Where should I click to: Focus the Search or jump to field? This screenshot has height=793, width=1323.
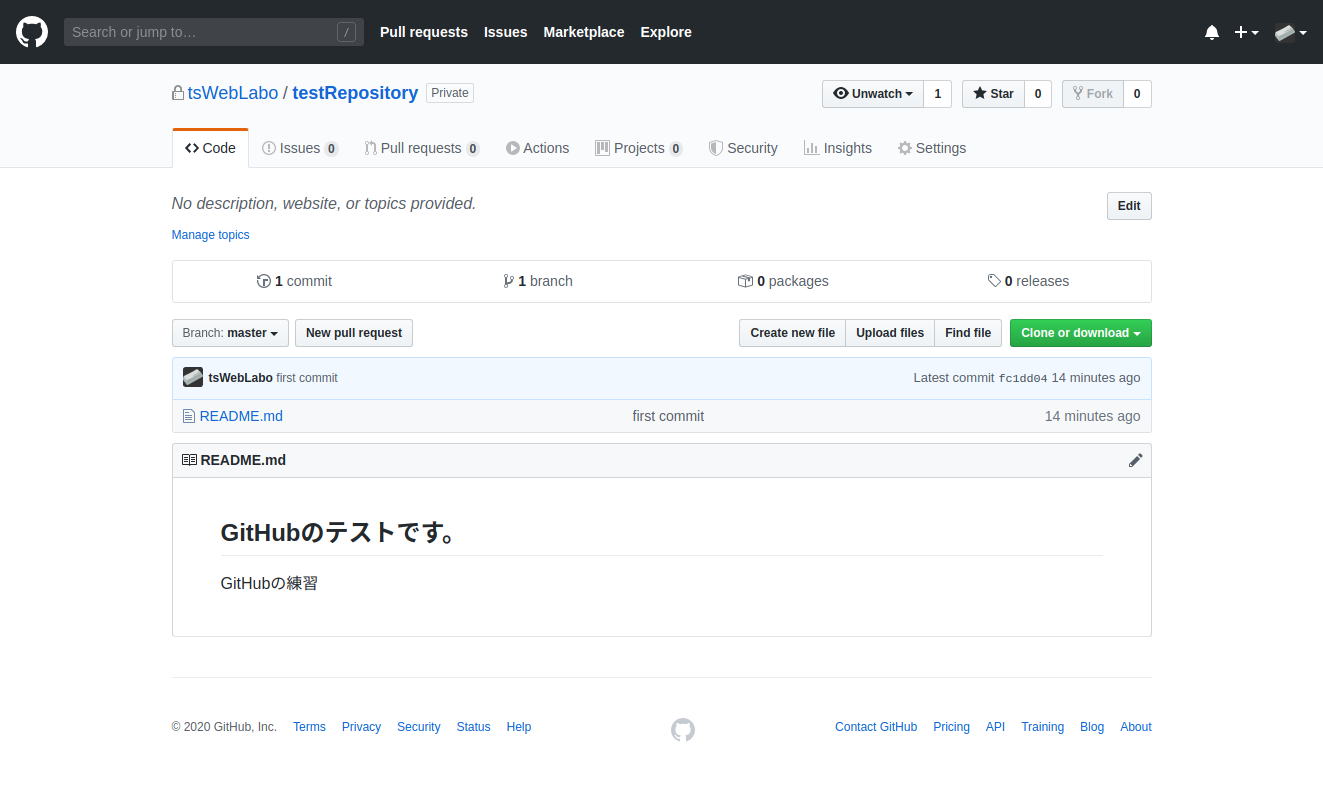point(214,32)
